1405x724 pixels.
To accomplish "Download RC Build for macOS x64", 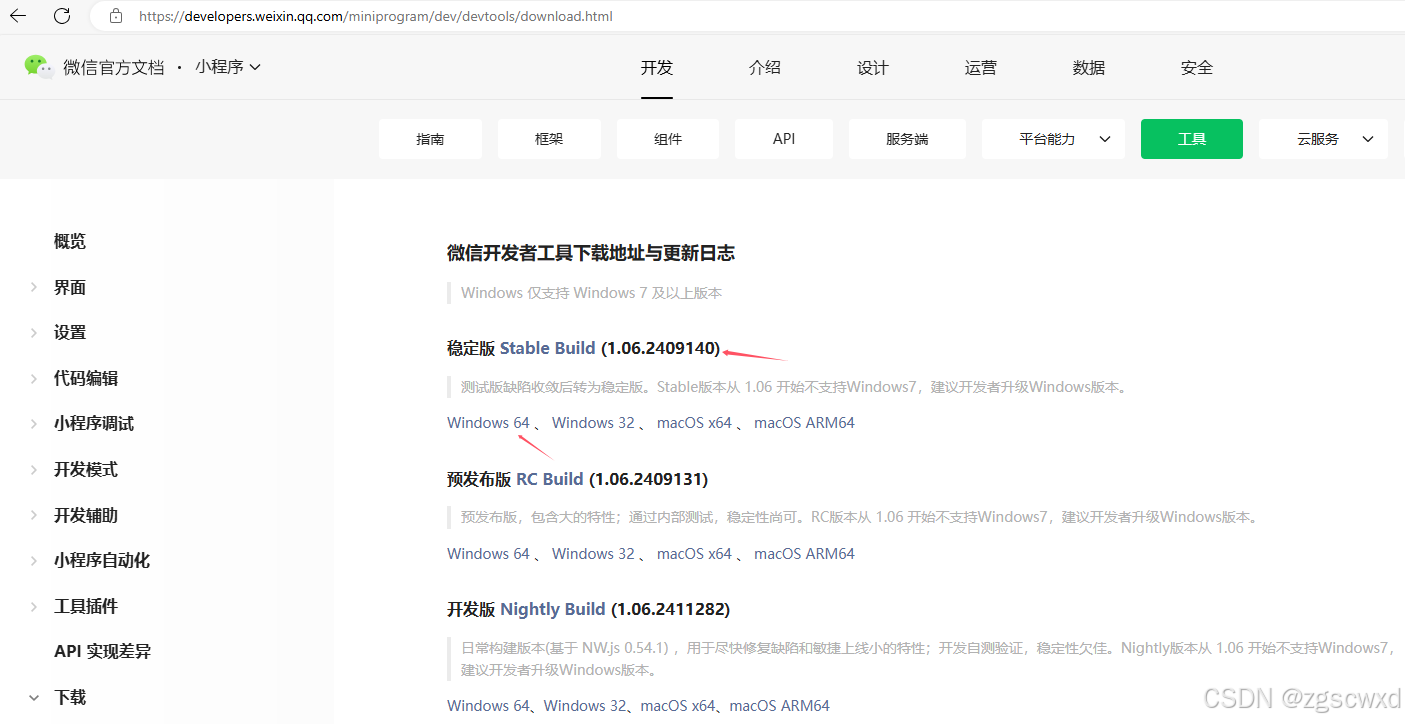I will (694, 554).
